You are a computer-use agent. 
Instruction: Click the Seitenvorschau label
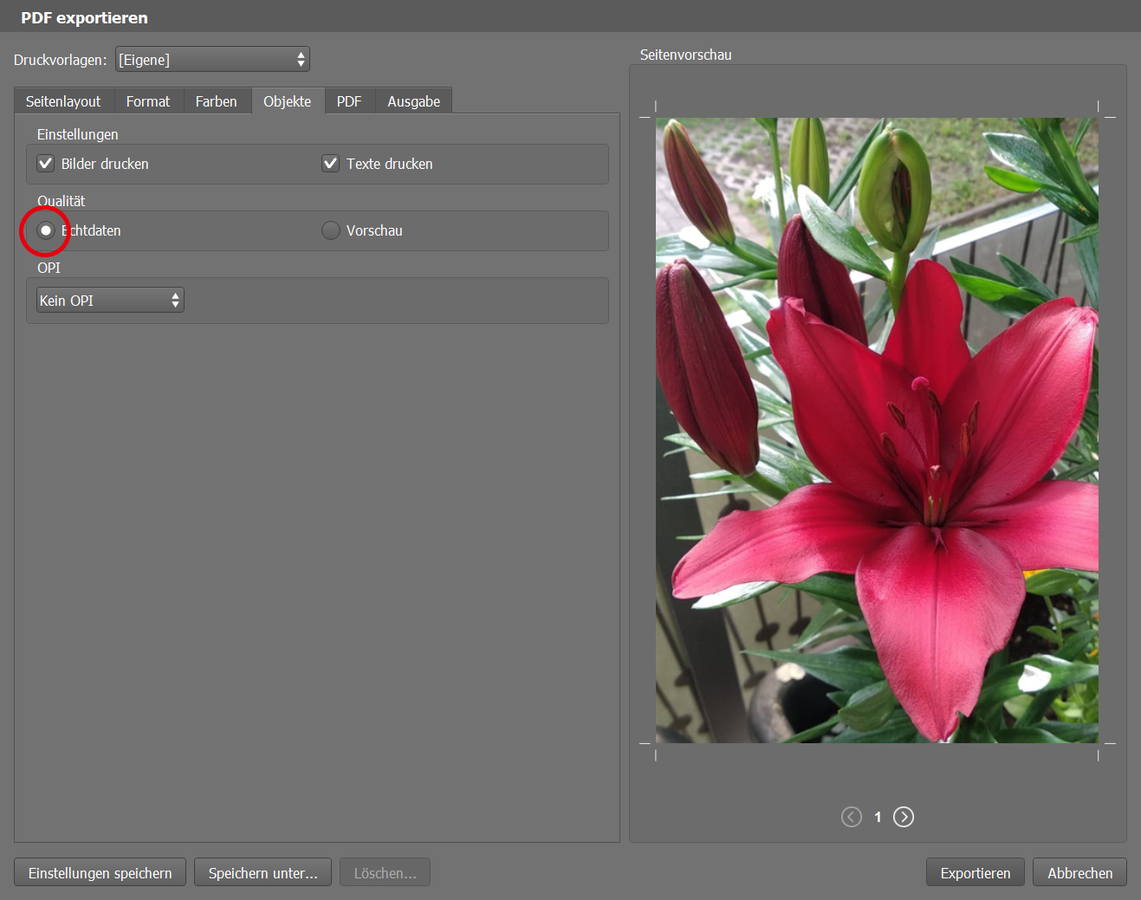pyautogui.click(x=685, y=55)
